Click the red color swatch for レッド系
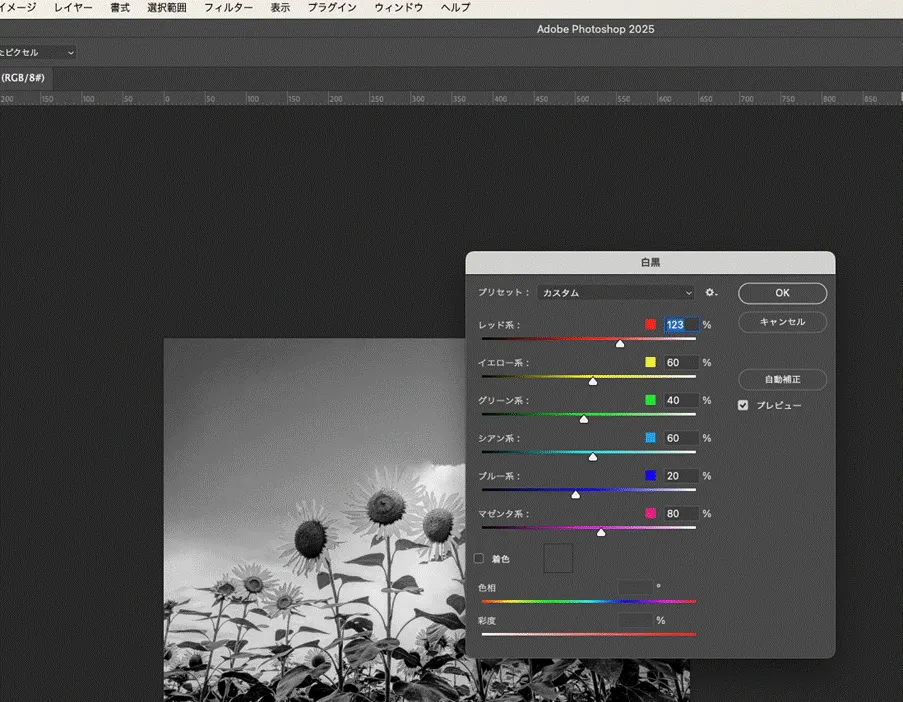Image resolution: width=903 pixels, height=702 pixels. 650,325
